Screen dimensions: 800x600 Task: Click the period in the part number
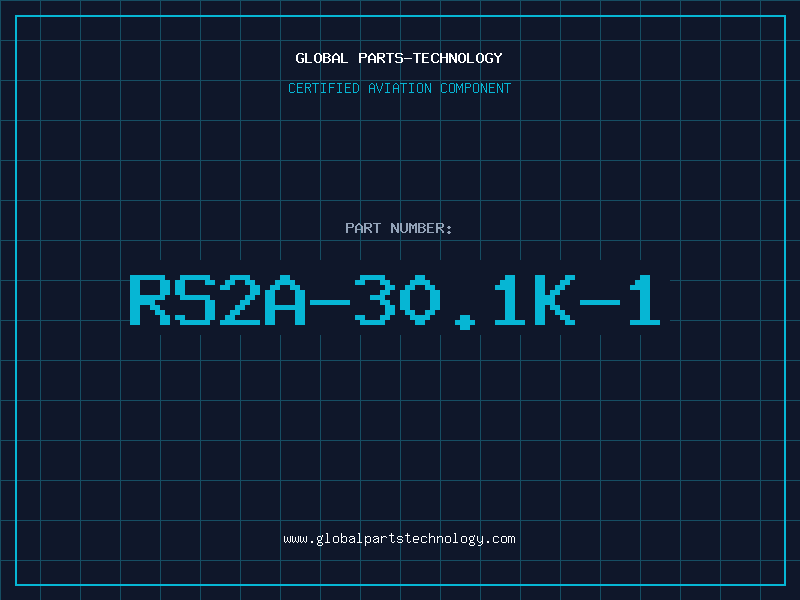click(x=464, y=321)
